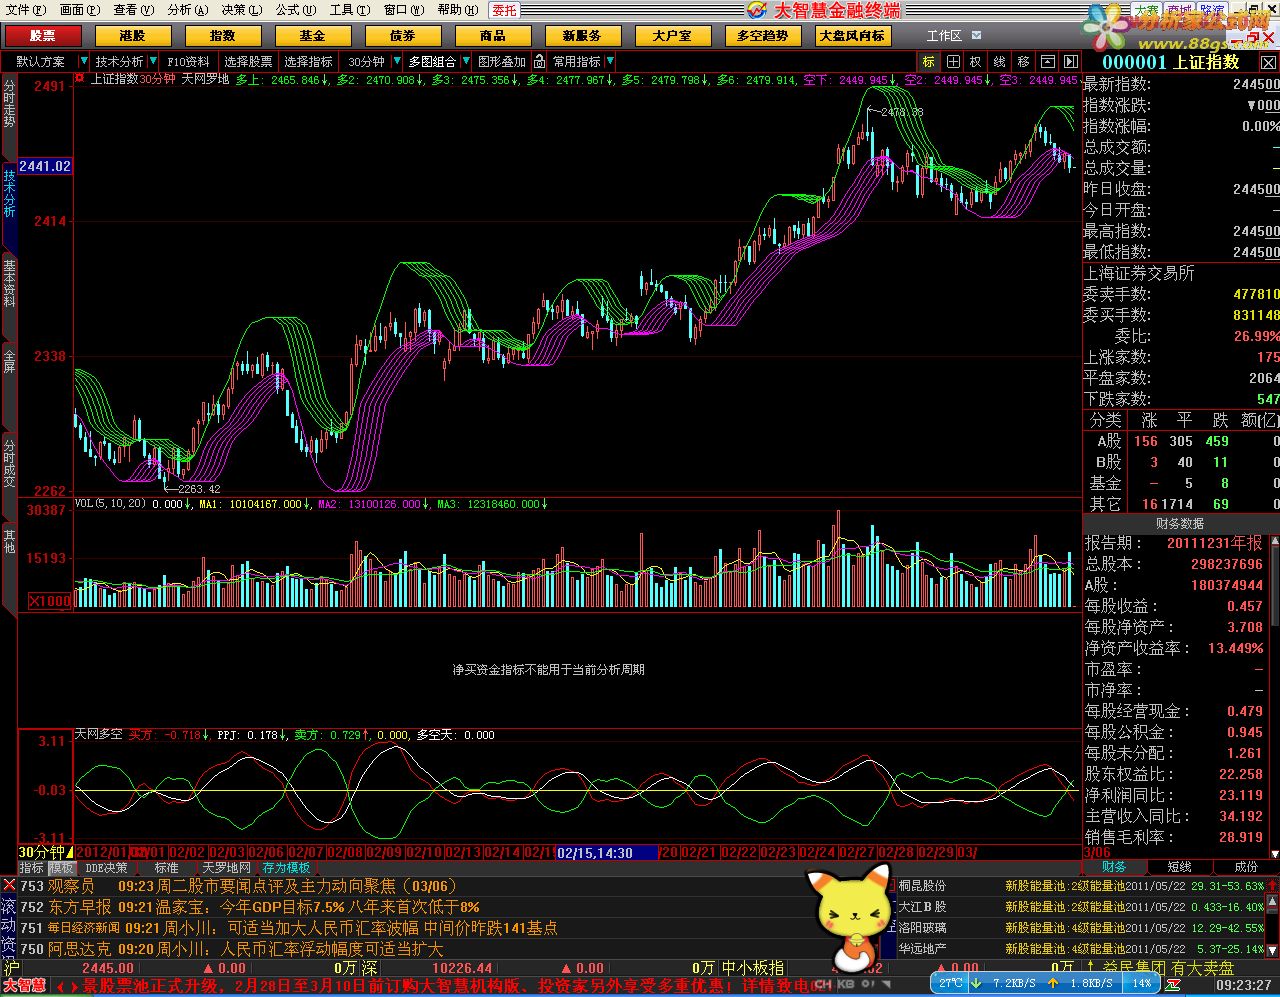Image resolution: width=1280 pixels, height=997 pixels.
Task: Switch to the DDE决策 bottom tab
Action: point(106,868)
